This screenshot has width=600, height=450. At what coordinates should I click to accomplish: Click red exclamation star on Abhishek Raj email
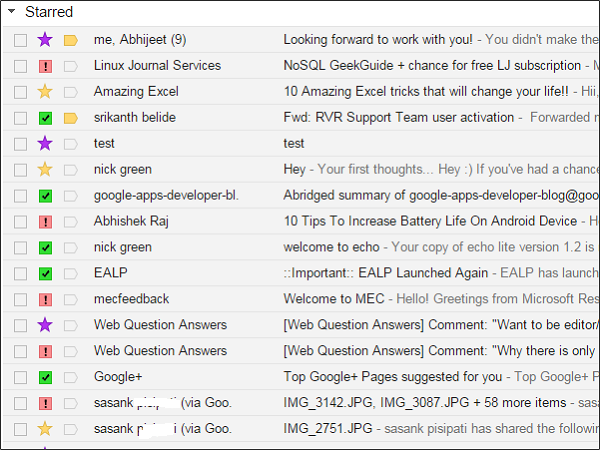[x=46, y=222]
